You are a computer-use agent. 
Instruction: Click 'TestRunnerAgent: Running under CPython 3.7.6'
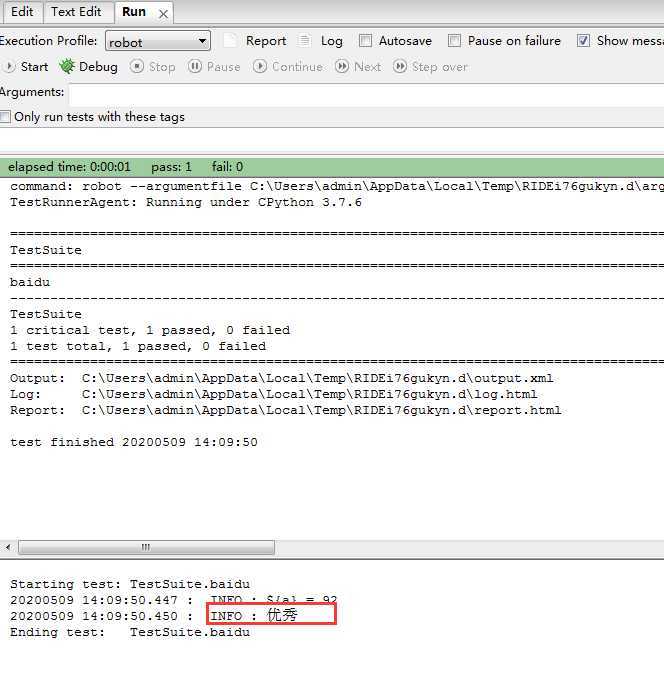186,203
